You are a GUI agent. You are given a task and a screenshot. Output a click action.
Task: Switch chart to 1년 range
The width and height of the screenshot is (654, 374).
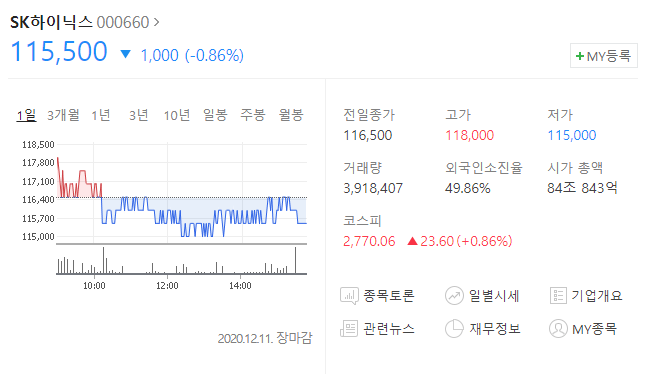(101, 115)
